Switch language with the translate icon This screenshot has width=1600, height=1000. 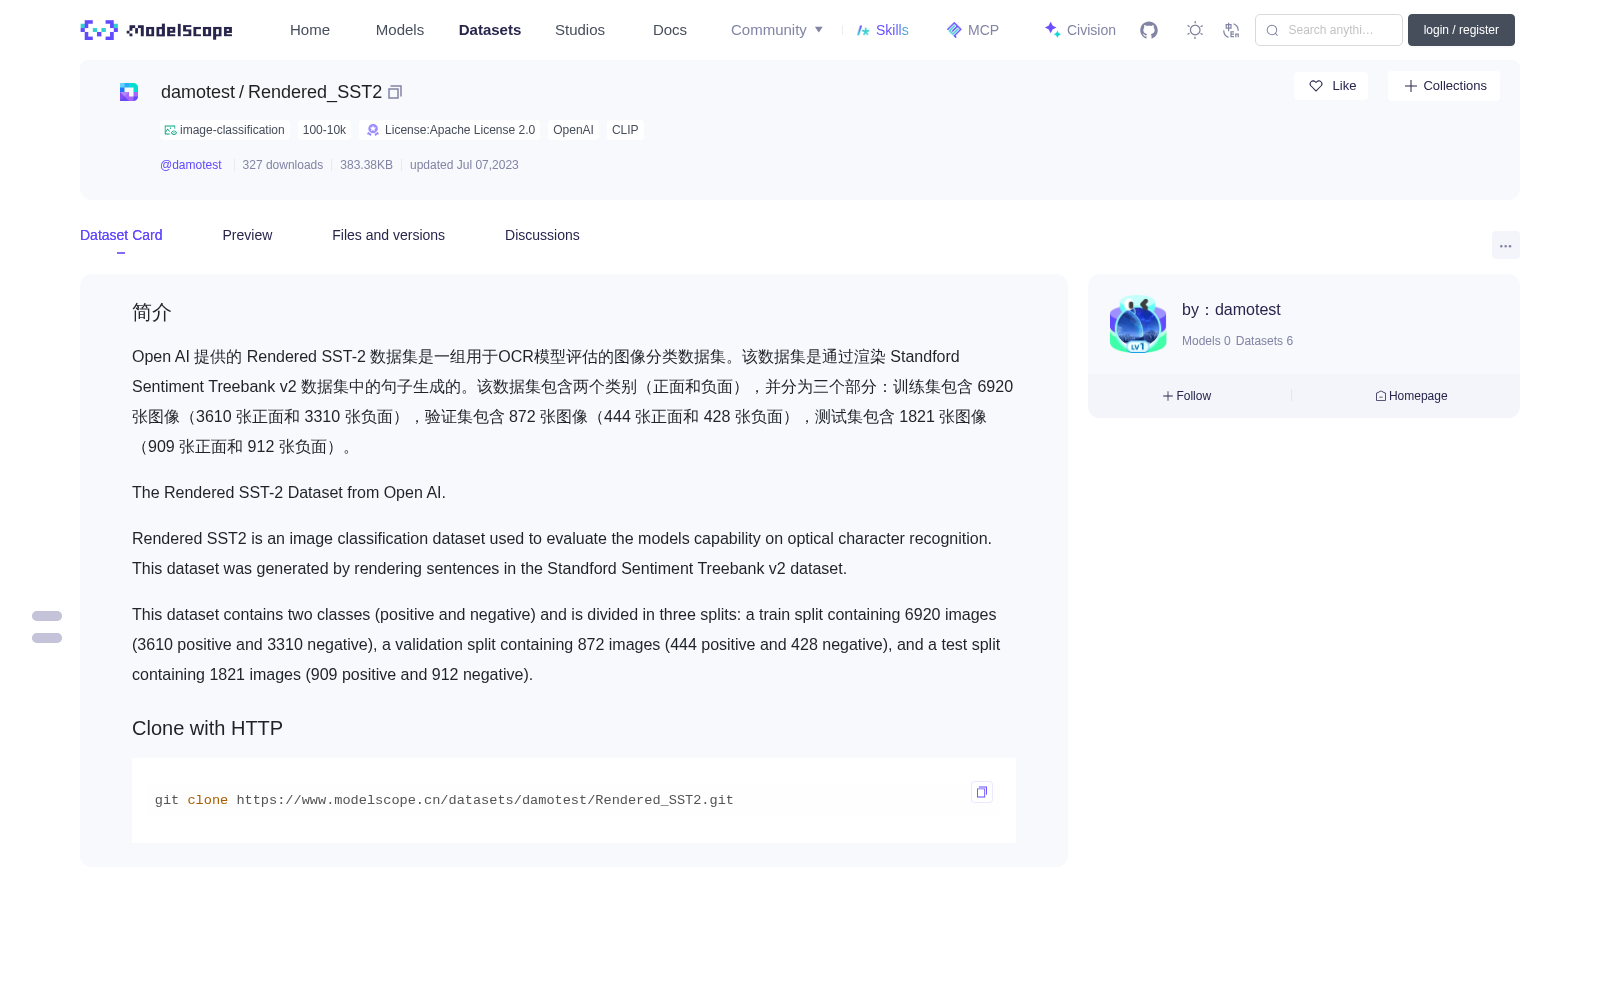[1231, 30]
